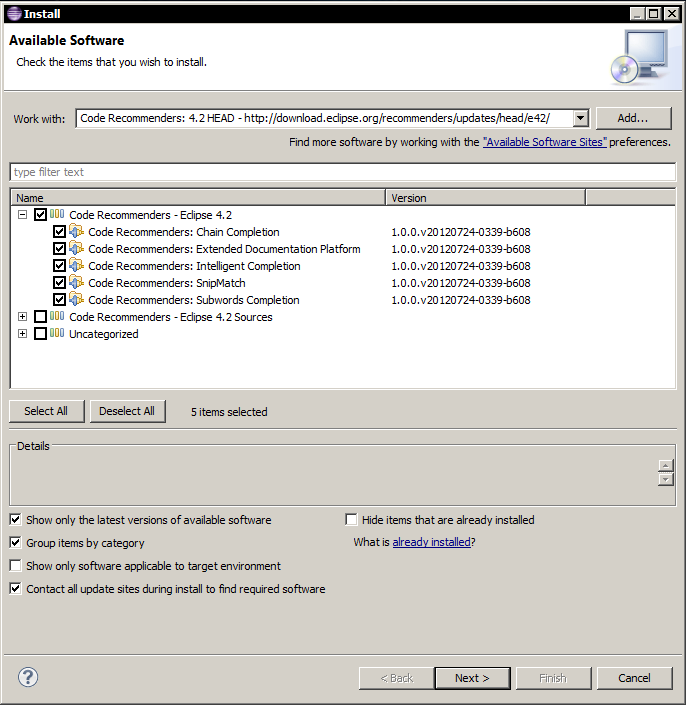Maximize the Install dialog window
The image size is (686, 705).
coord(654,14)
